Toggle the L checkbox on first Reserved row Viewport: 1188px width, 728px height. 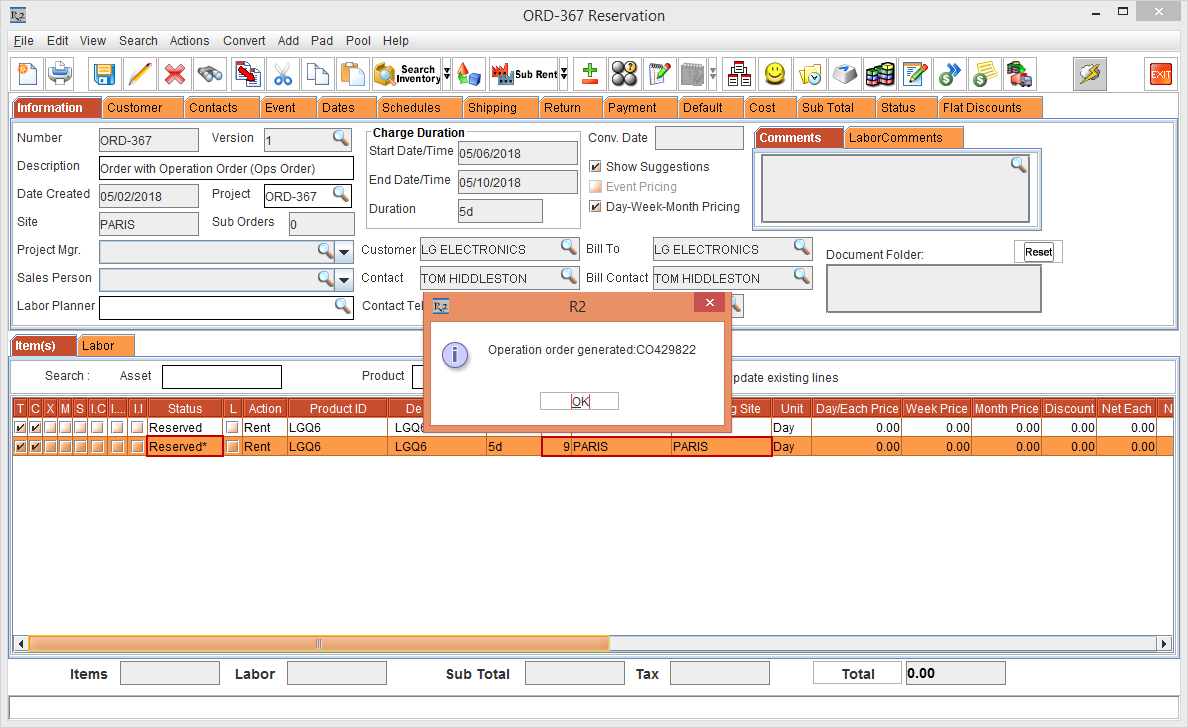tap(233, 428)
